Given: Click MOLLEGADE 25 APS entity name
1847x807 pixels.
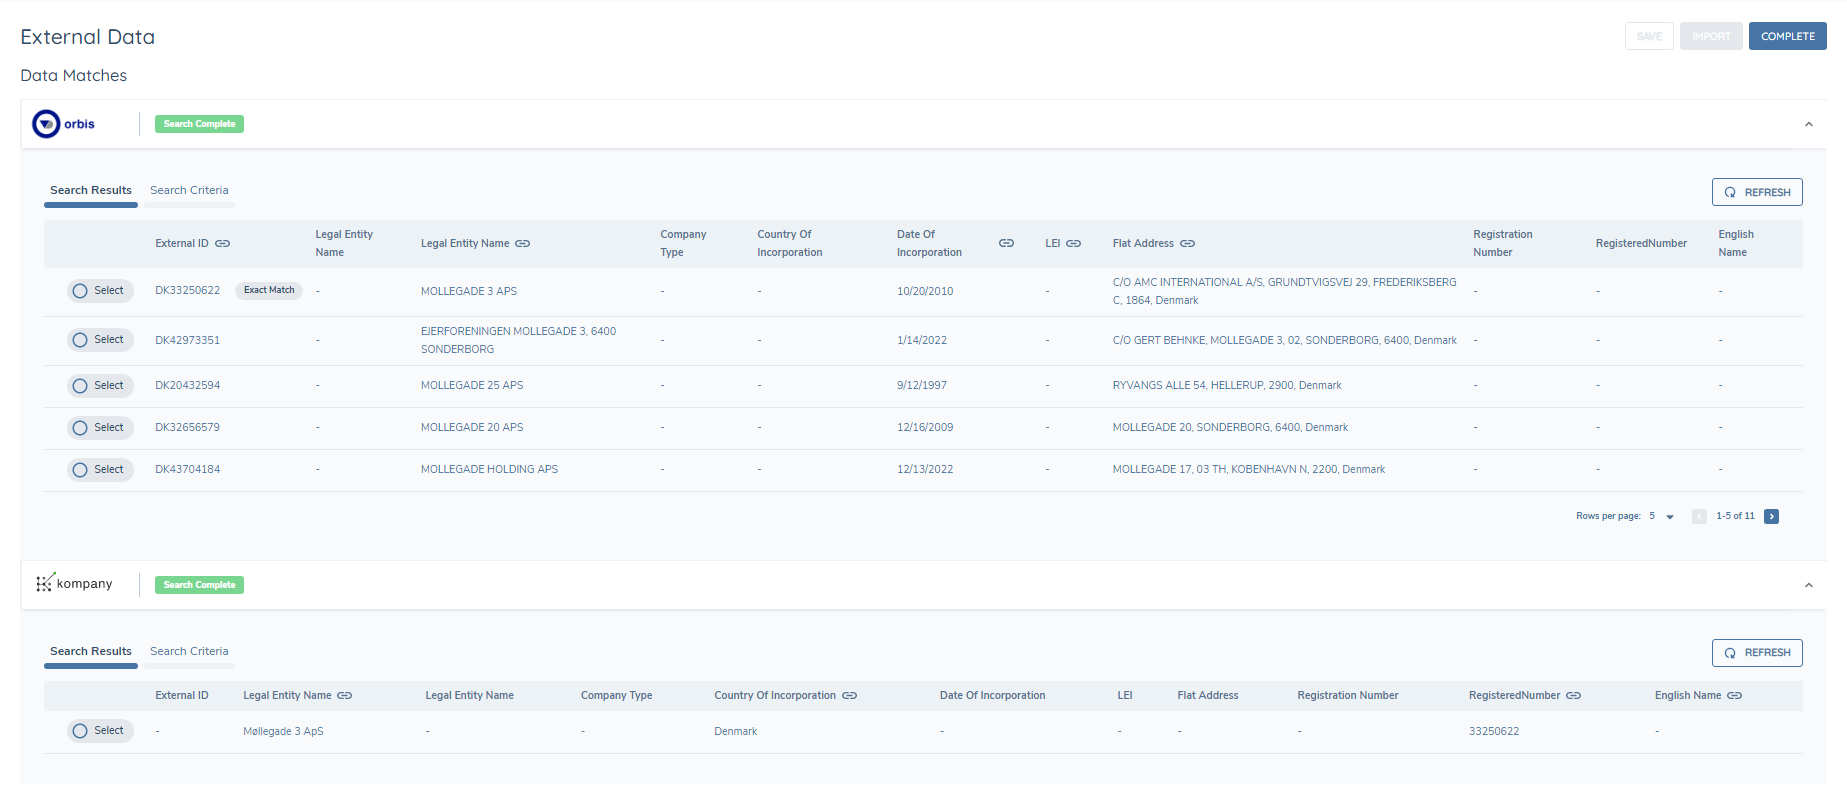Looking at the screenshot, I should tap(472, 386).
